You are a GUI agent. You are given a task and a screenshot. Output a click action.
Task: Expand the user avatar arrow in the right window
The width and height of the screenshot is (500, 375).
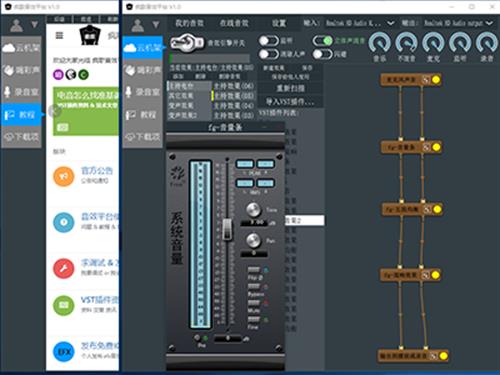click(156, 25)
